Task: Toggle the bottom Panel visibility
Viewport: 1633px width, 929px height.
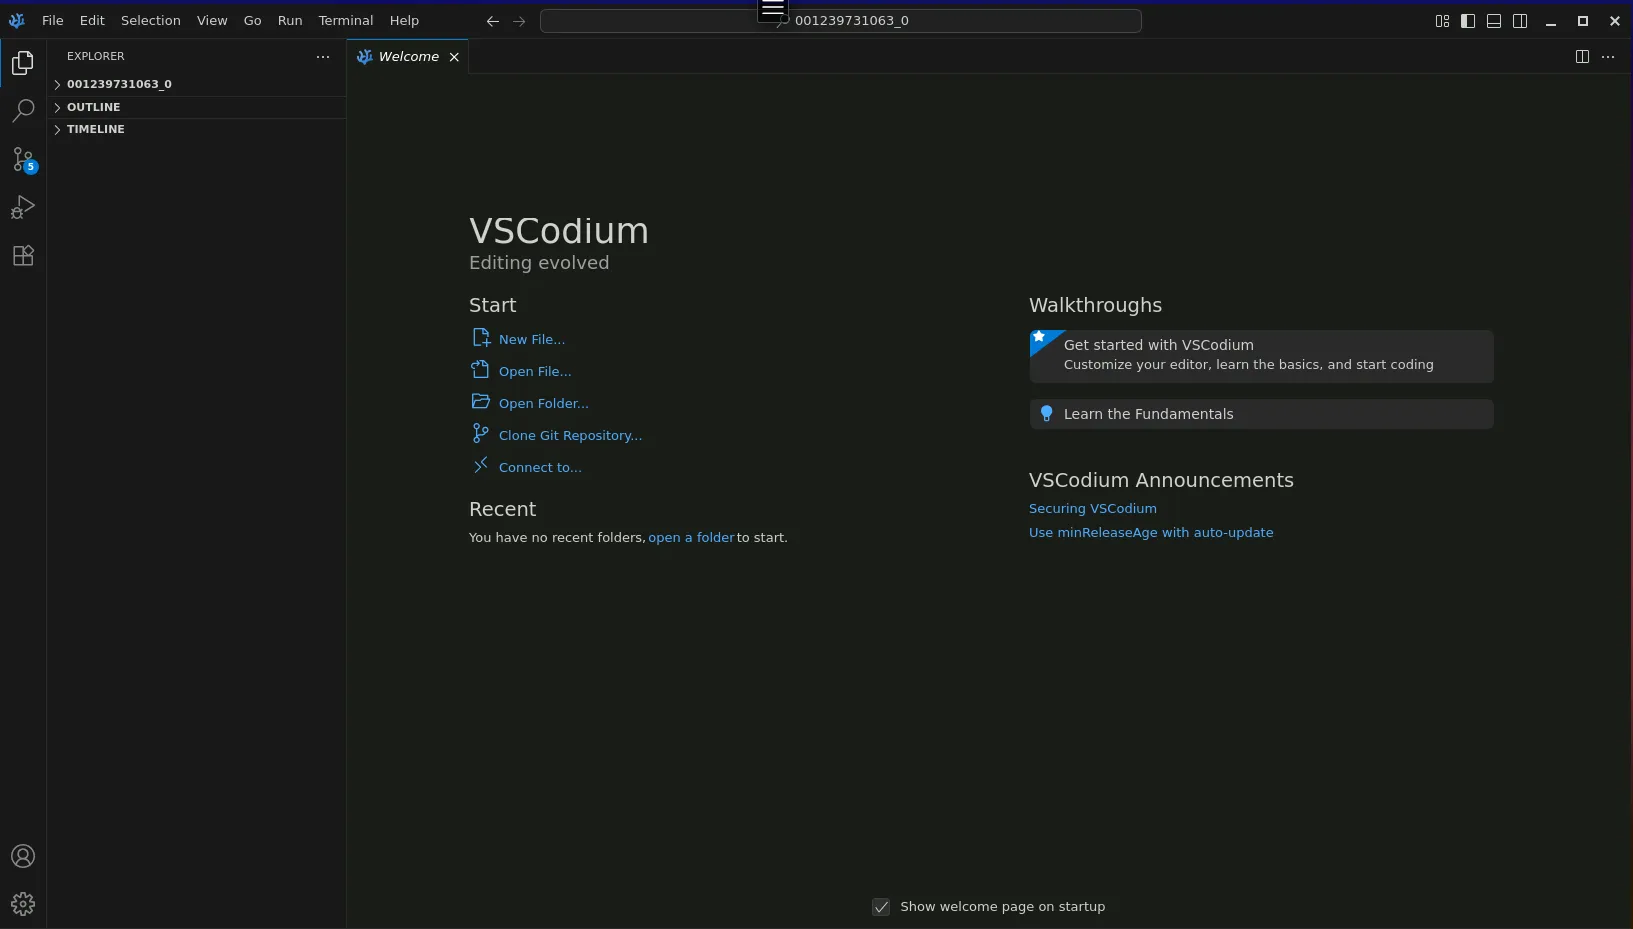Action: click(x=1494, y=21)
